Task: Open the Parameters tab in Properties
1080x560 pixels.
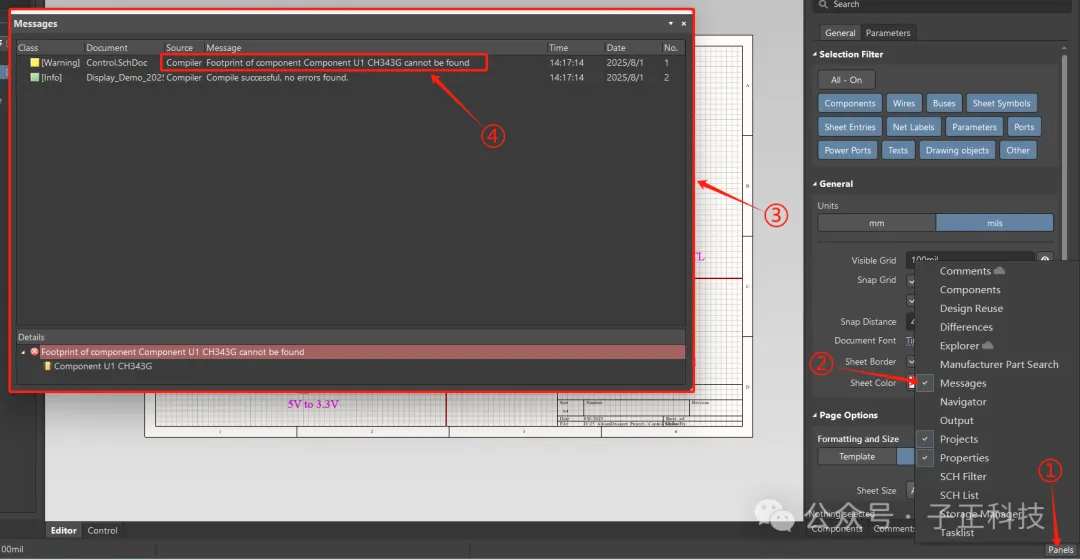Action: pos(888,32)
